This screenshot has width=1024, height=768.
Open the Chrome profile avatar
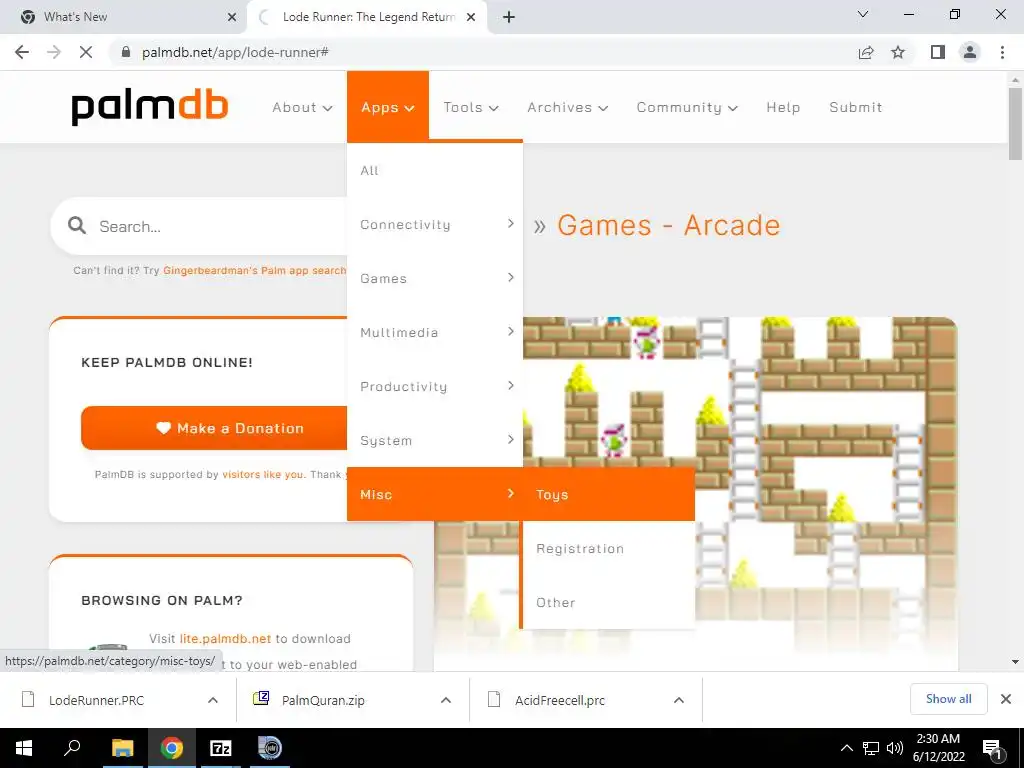(970, 52)
